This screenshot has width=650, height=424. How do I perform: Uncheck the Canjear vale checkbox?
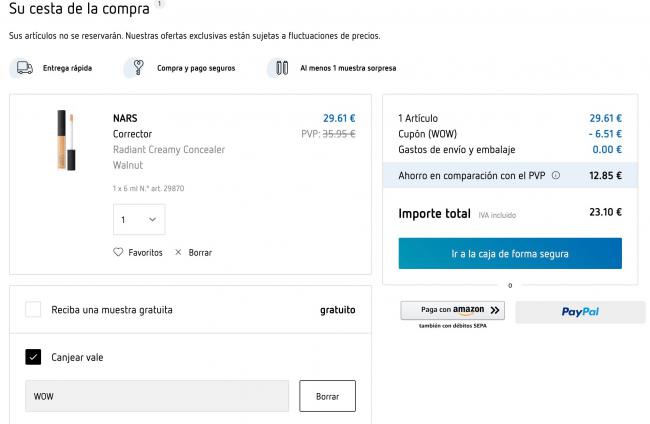[x=34, y=357]
